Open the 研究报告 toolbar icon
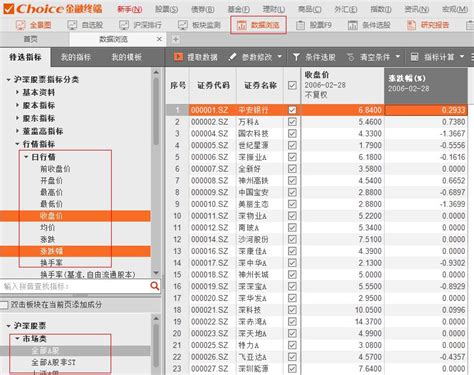The image size is (474, 375). coord(411,25)
